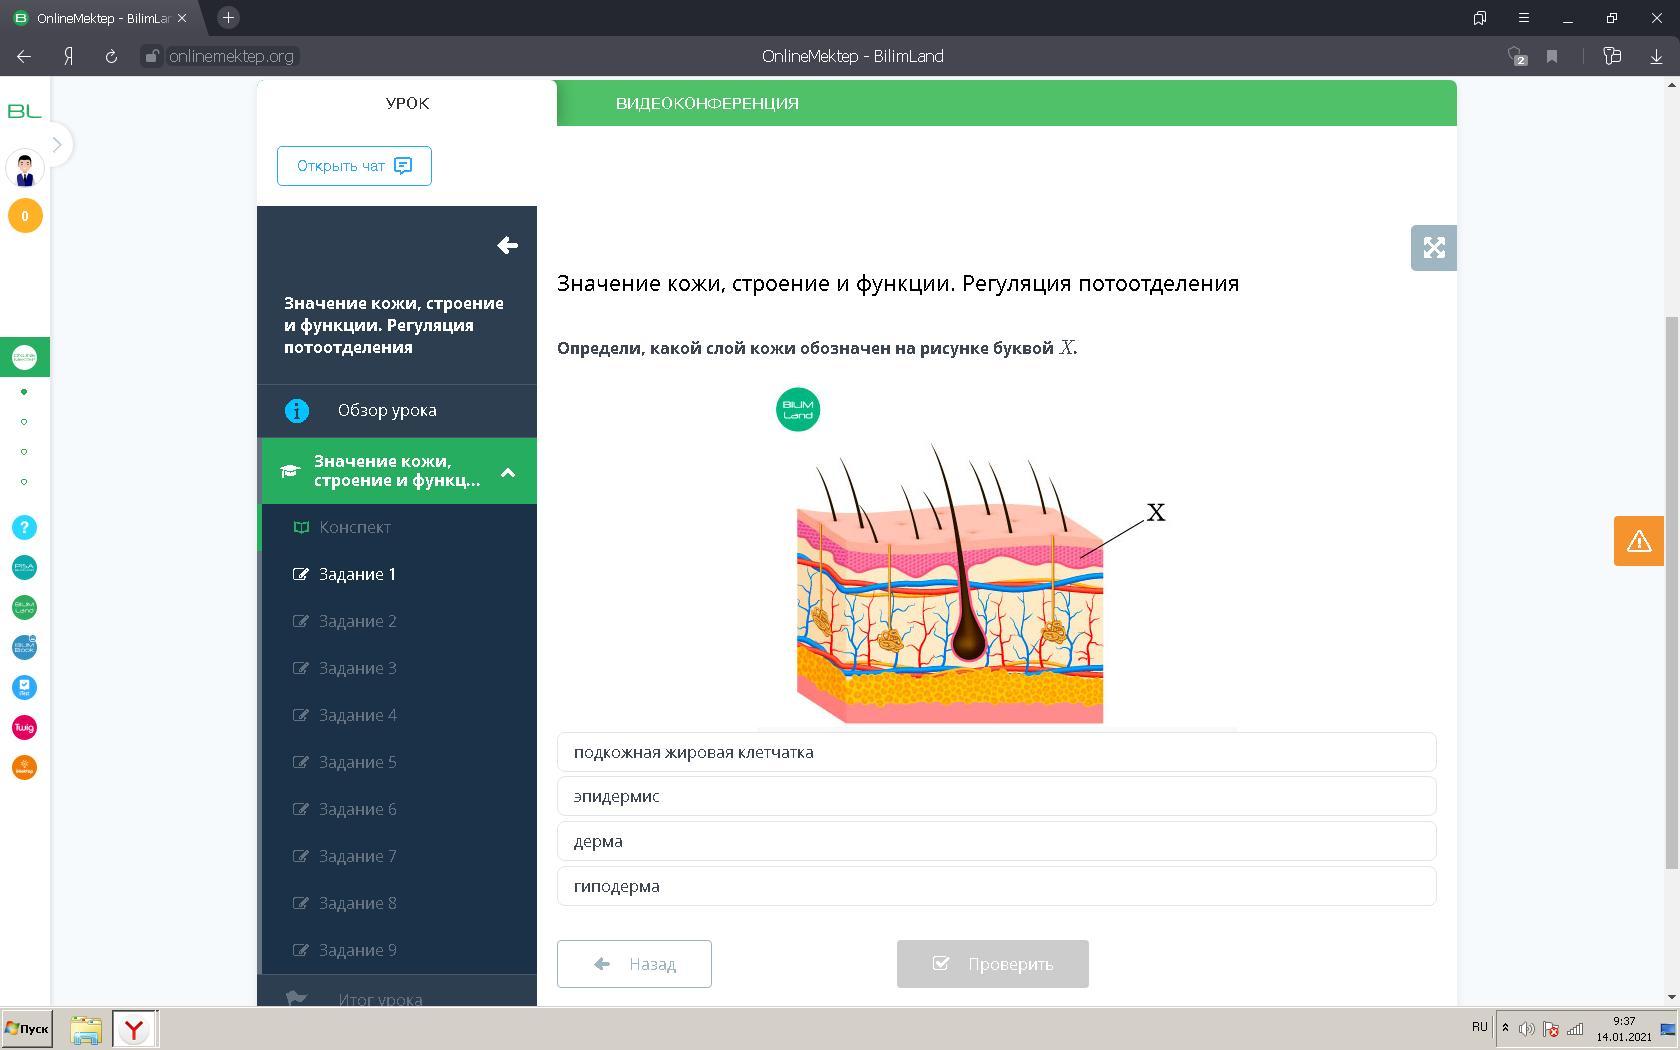1680x1050 pixels.
Task: Open the blue question mark help icon
Action: pos(24,527)
